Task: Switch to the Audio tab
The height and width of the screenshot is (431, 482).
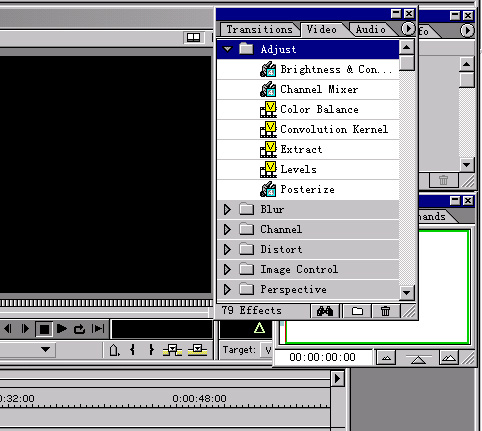Action: coord(370,30)
